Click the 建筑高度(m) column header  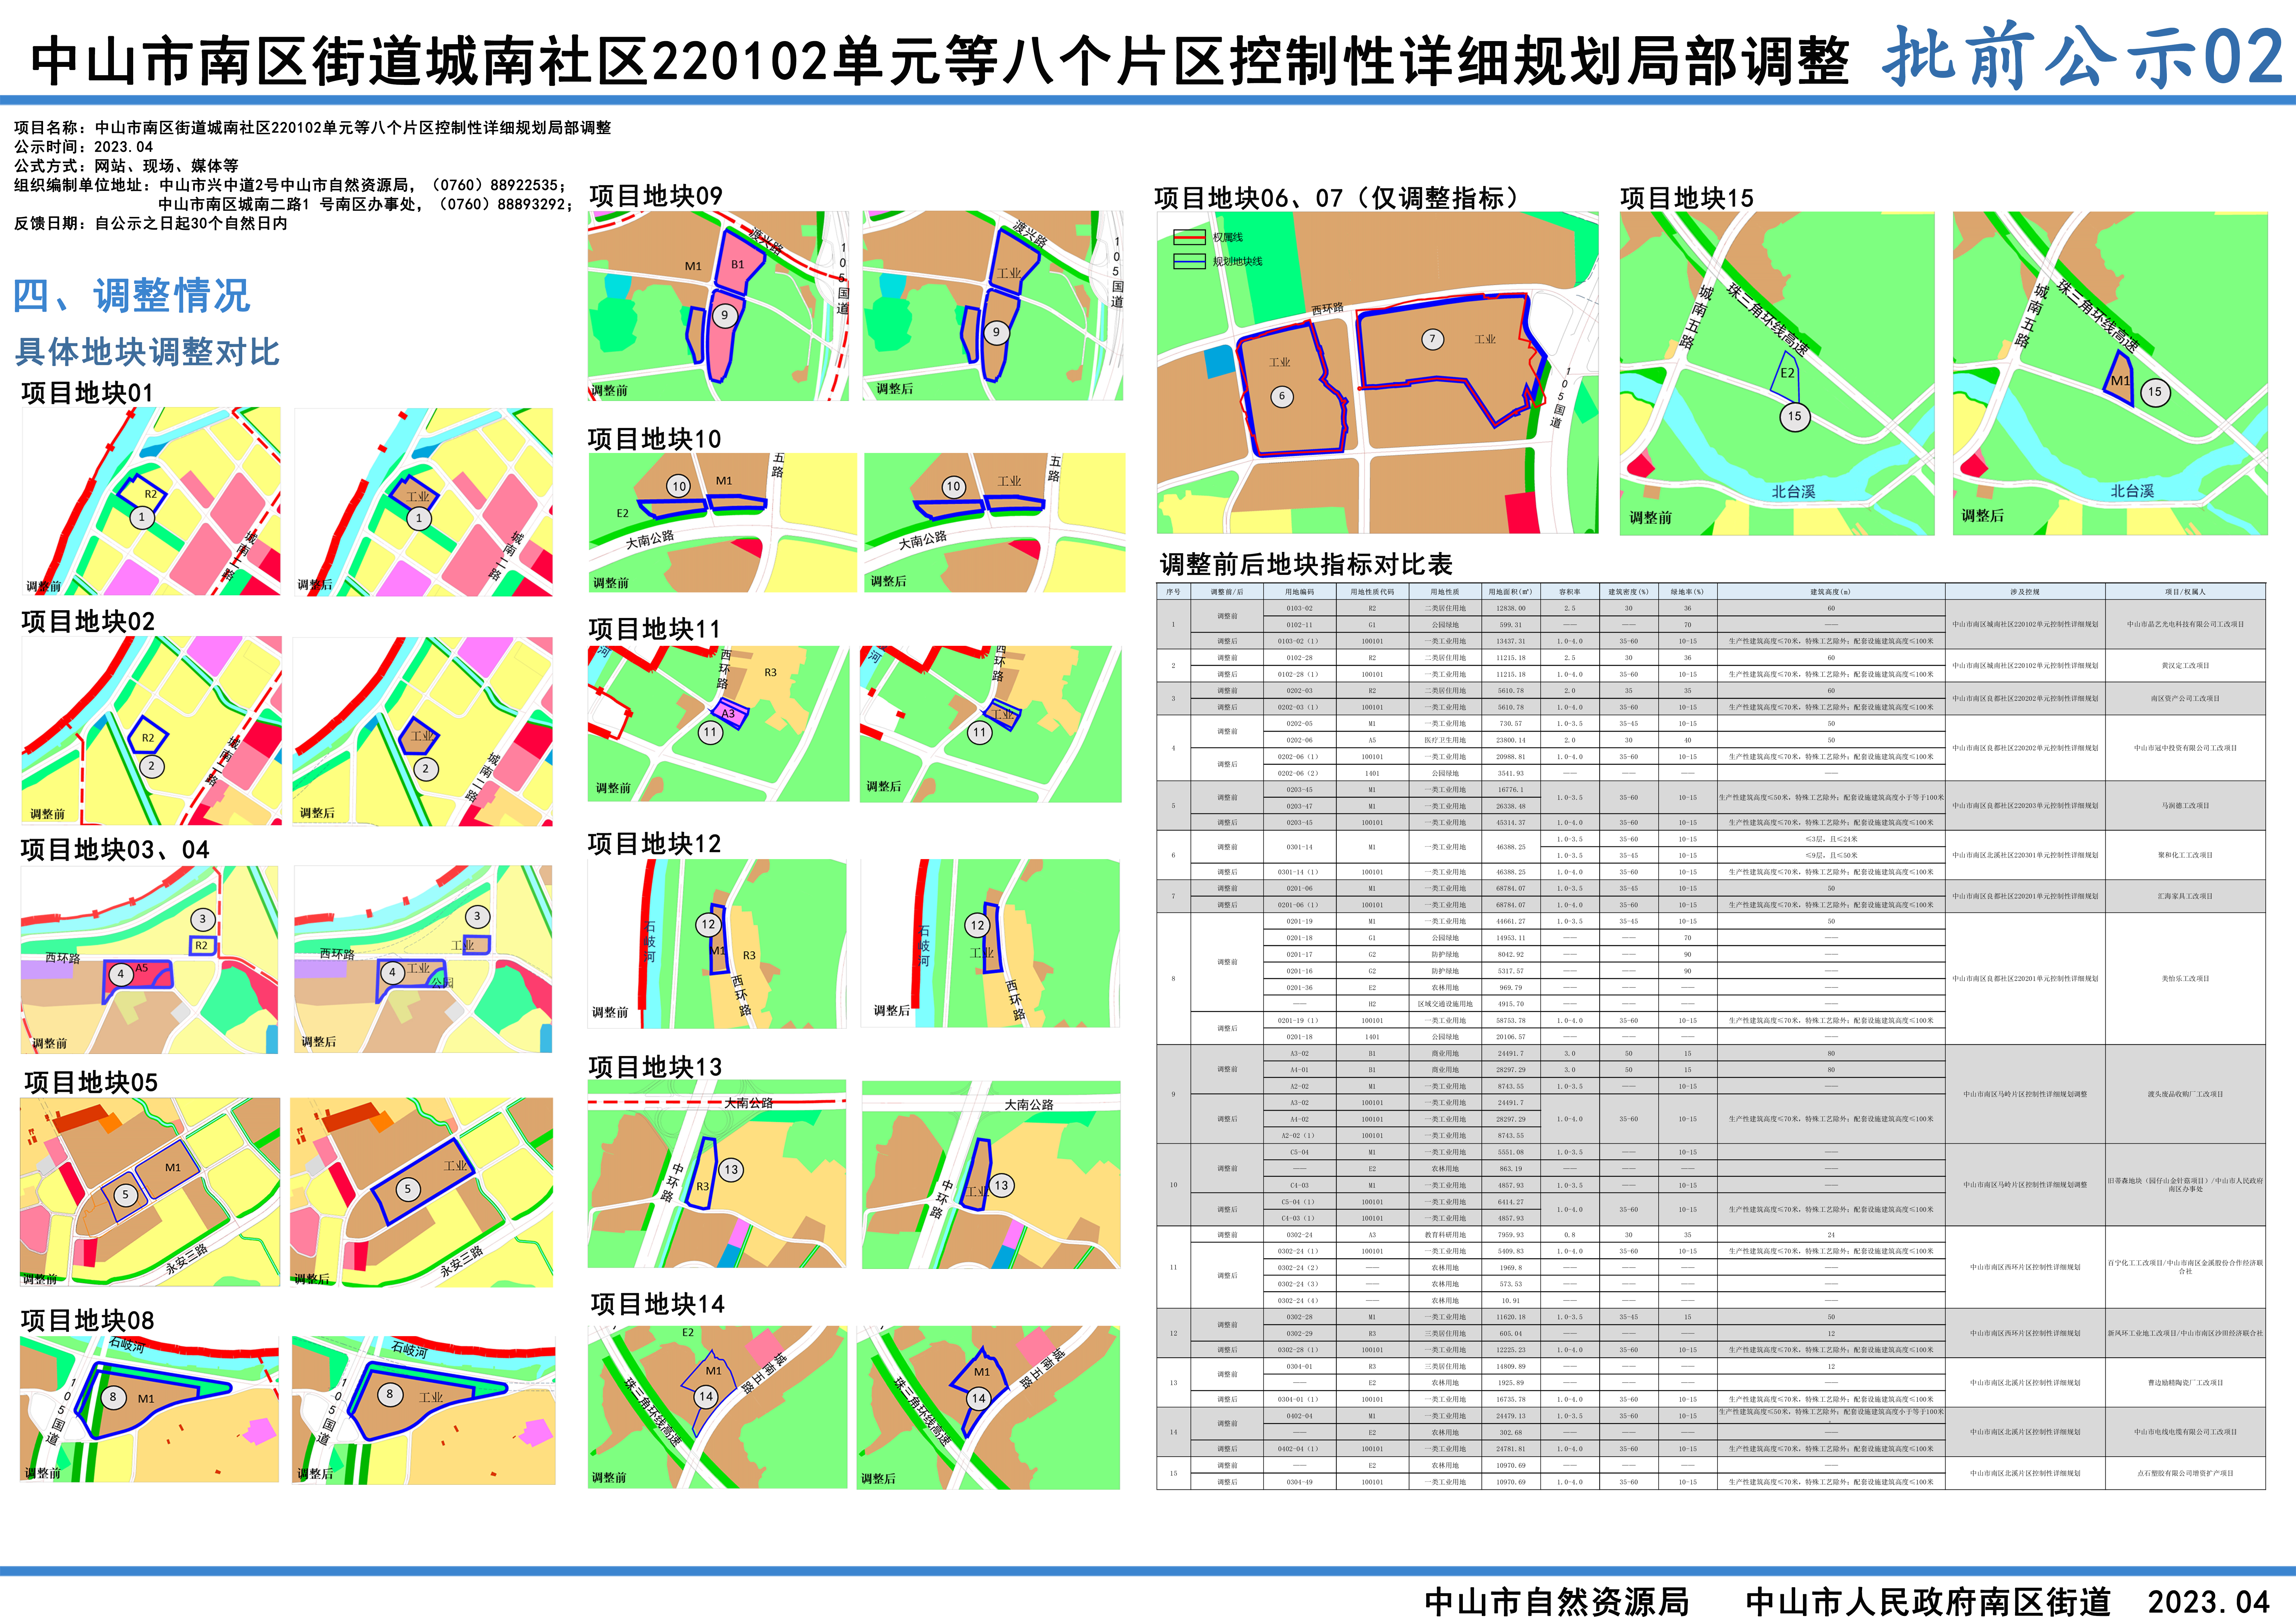coord(1831,592)
